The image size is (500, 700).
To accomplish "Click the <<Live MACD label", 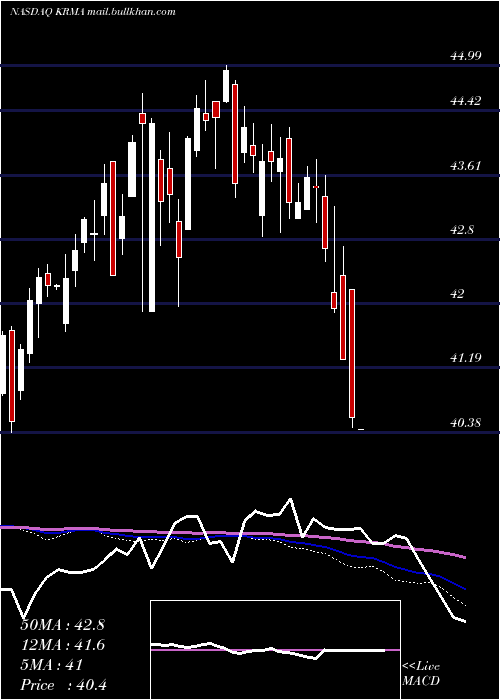I will point(421,674).
